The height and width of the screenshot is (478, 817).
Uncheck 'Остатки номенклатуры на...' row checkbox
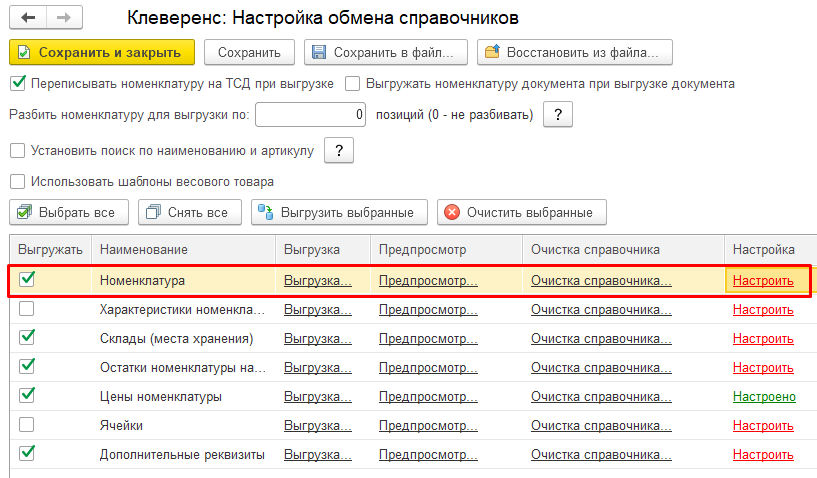click(x=27, y=367)
